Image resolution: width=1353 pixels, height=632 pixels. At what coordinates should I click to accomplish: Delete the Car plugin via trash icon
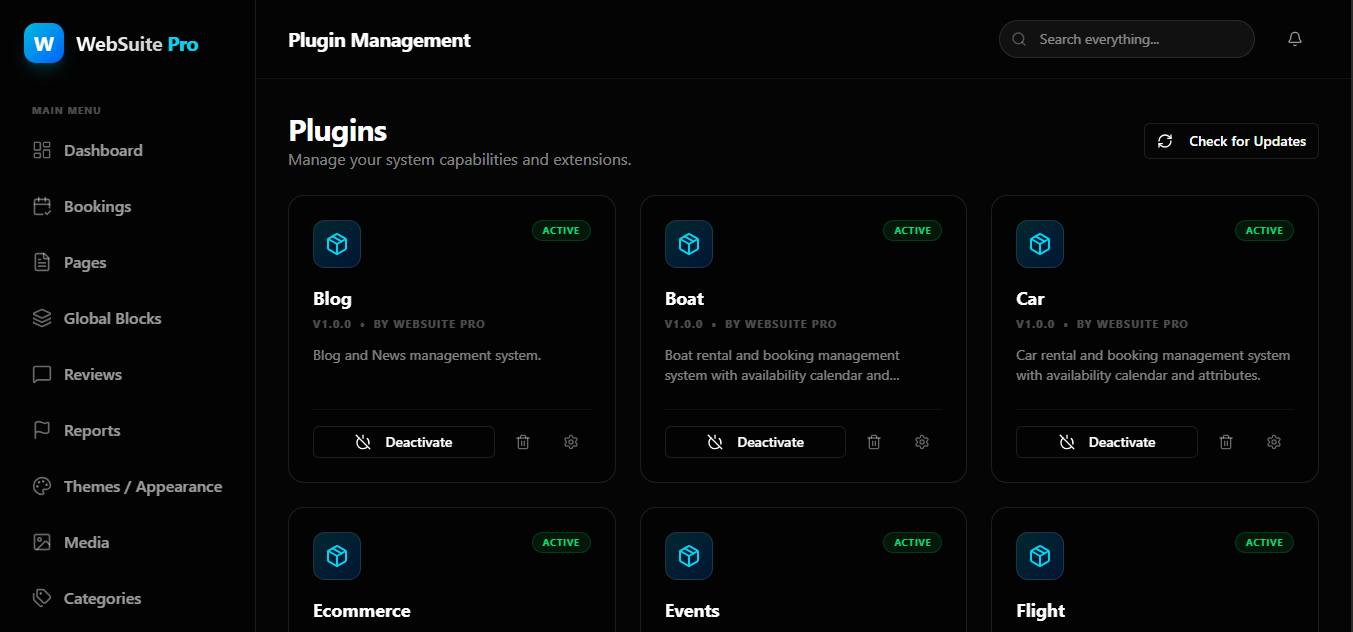tap(1226, 442)
